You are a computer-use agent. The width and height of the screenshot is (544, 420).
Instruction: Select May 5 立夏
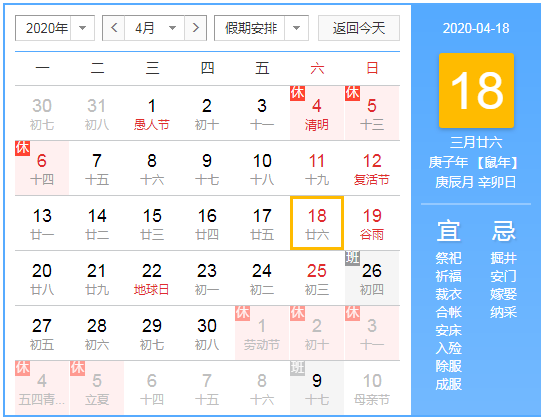click(x=97, y=388)
